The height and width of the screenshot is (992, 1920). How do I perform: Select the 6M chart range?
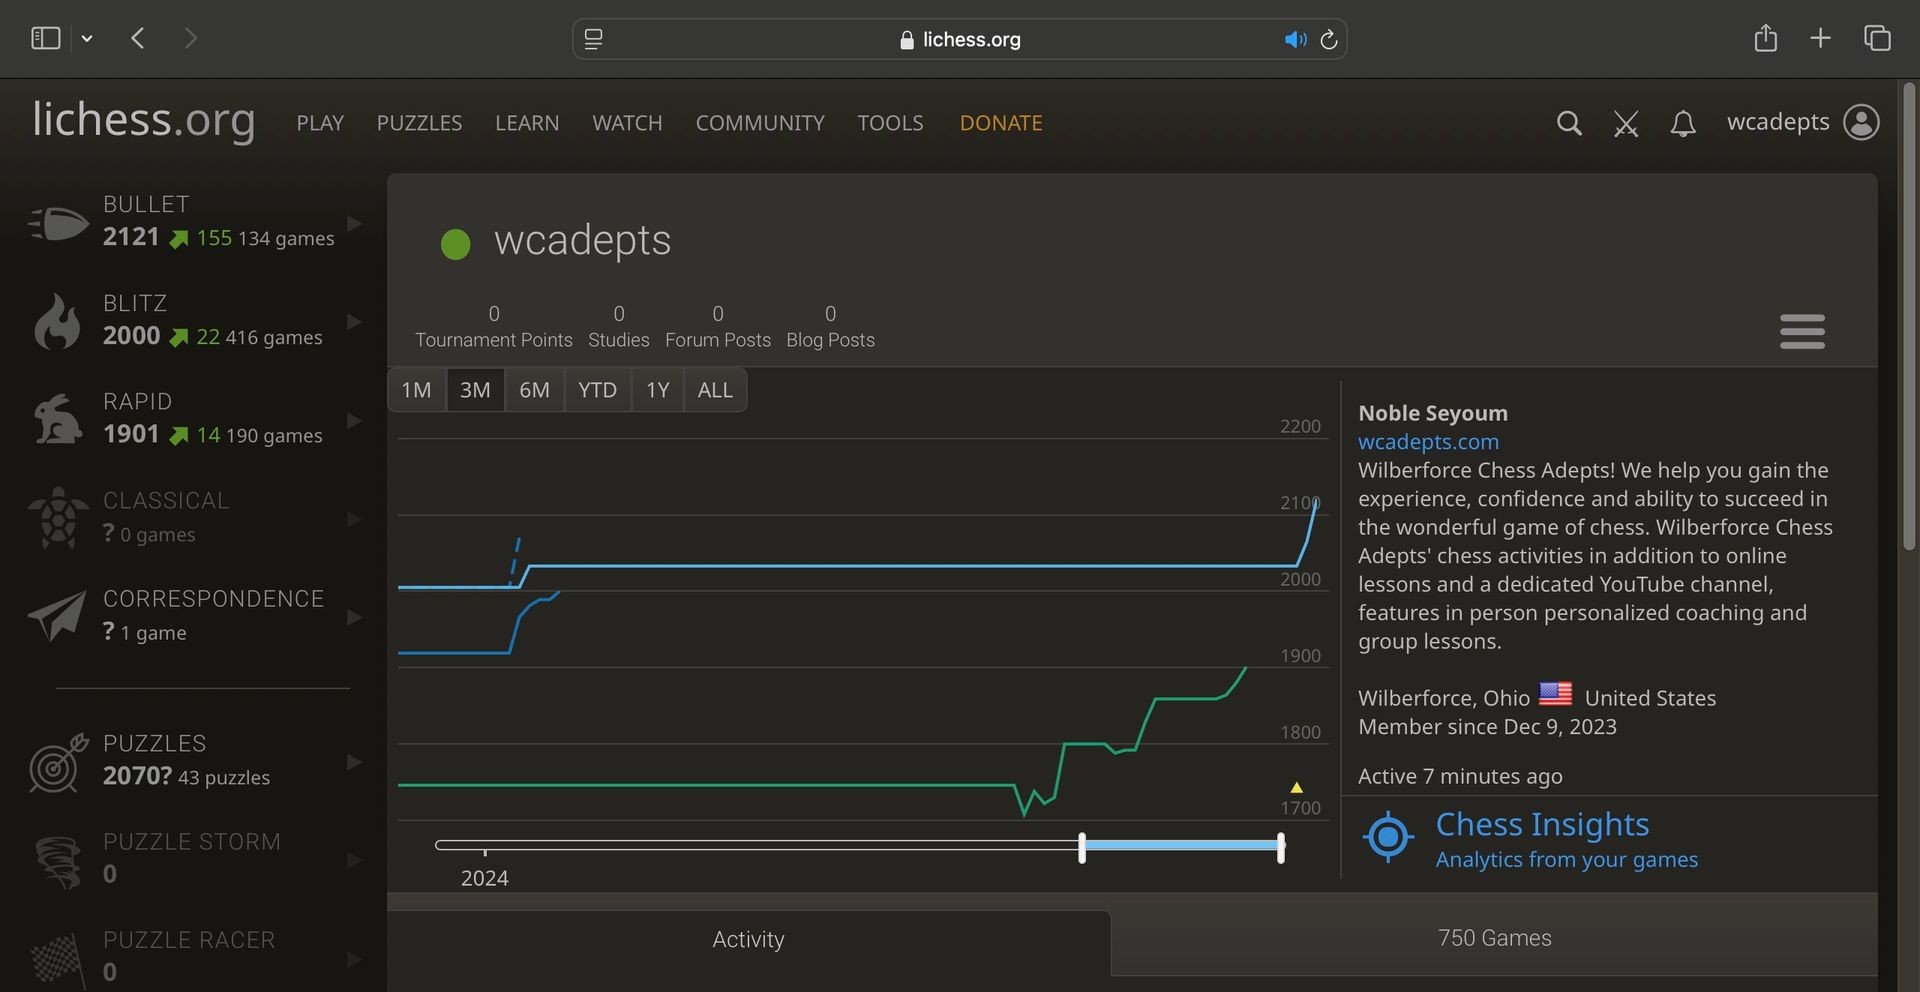pos(534,390)
